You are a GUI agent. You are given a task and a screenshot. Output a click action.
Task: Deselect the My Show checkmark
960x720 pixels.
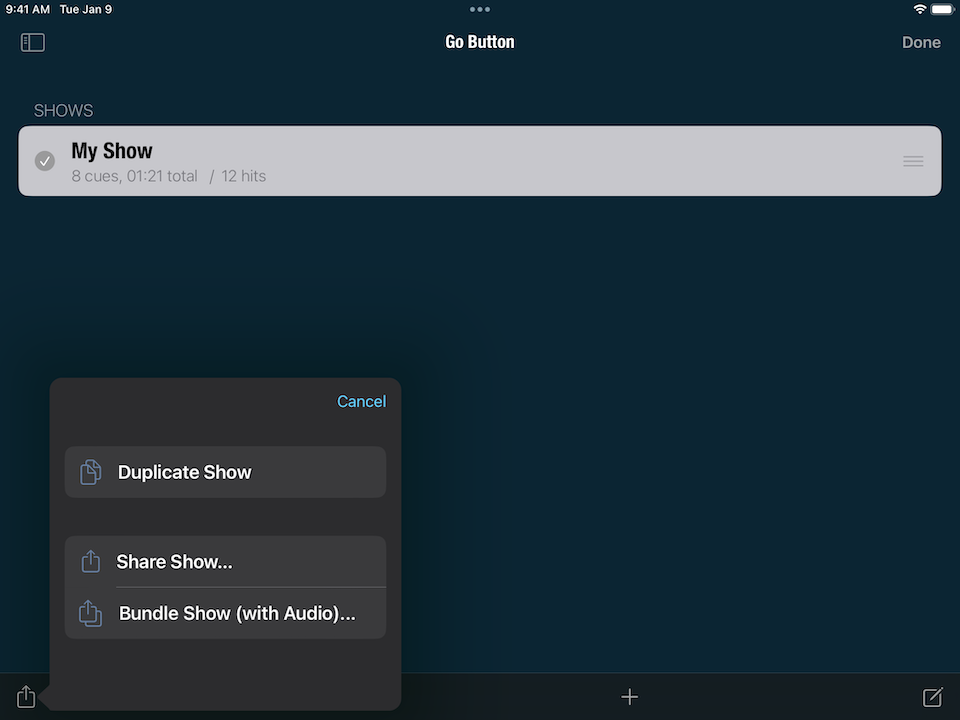coord(45,161)
